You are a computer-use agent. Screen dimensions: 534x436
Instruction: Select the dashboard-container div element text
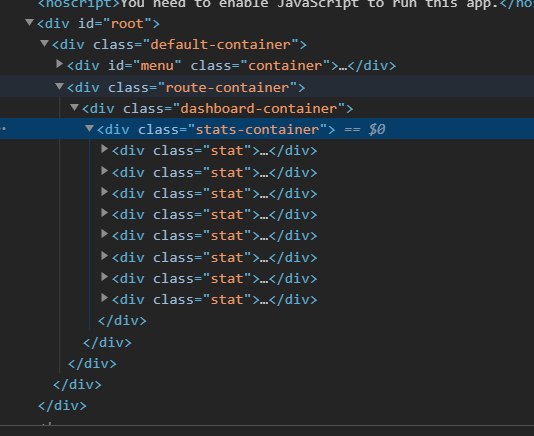click(x=218, y=109)
